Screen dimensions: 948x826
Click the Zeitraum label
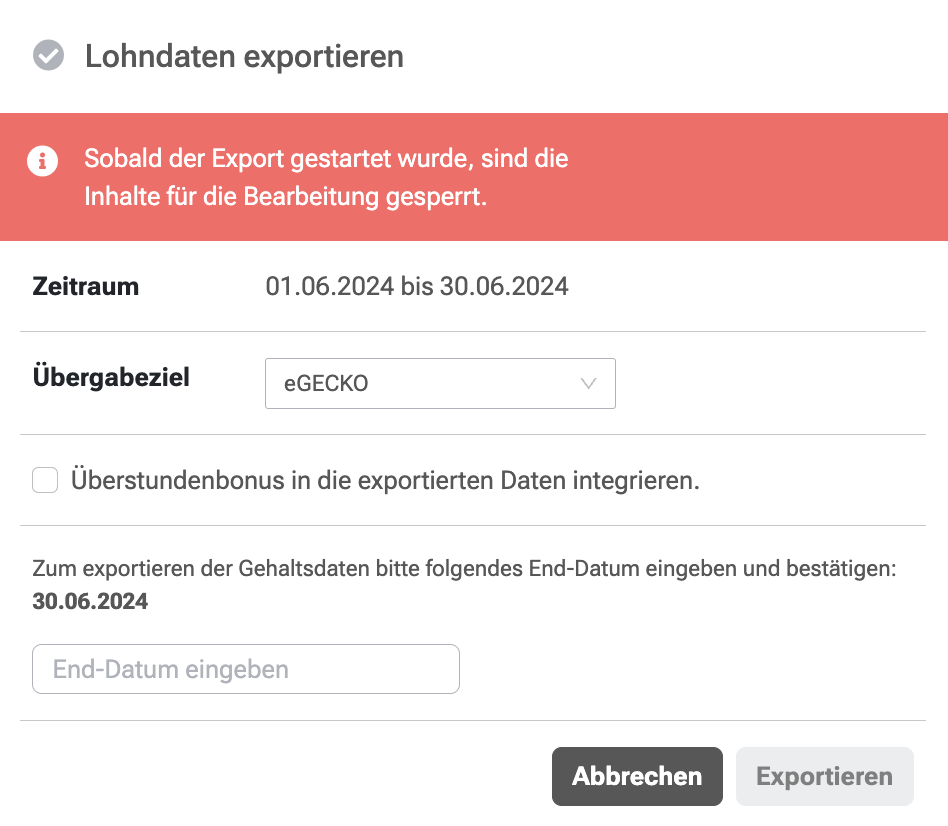coord(86,286)
